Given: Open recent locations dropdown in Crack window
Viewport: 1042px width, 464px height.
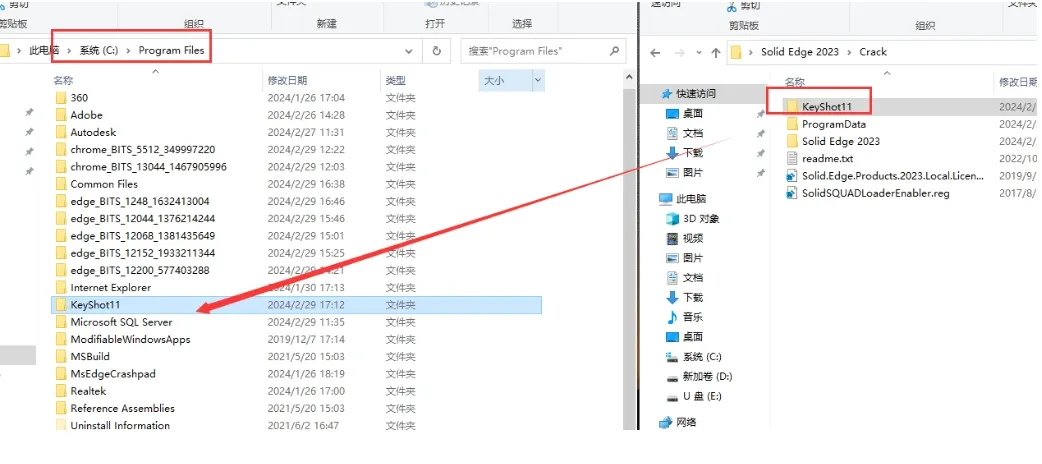Looking at the screenshot, I should tap(698, 53).
